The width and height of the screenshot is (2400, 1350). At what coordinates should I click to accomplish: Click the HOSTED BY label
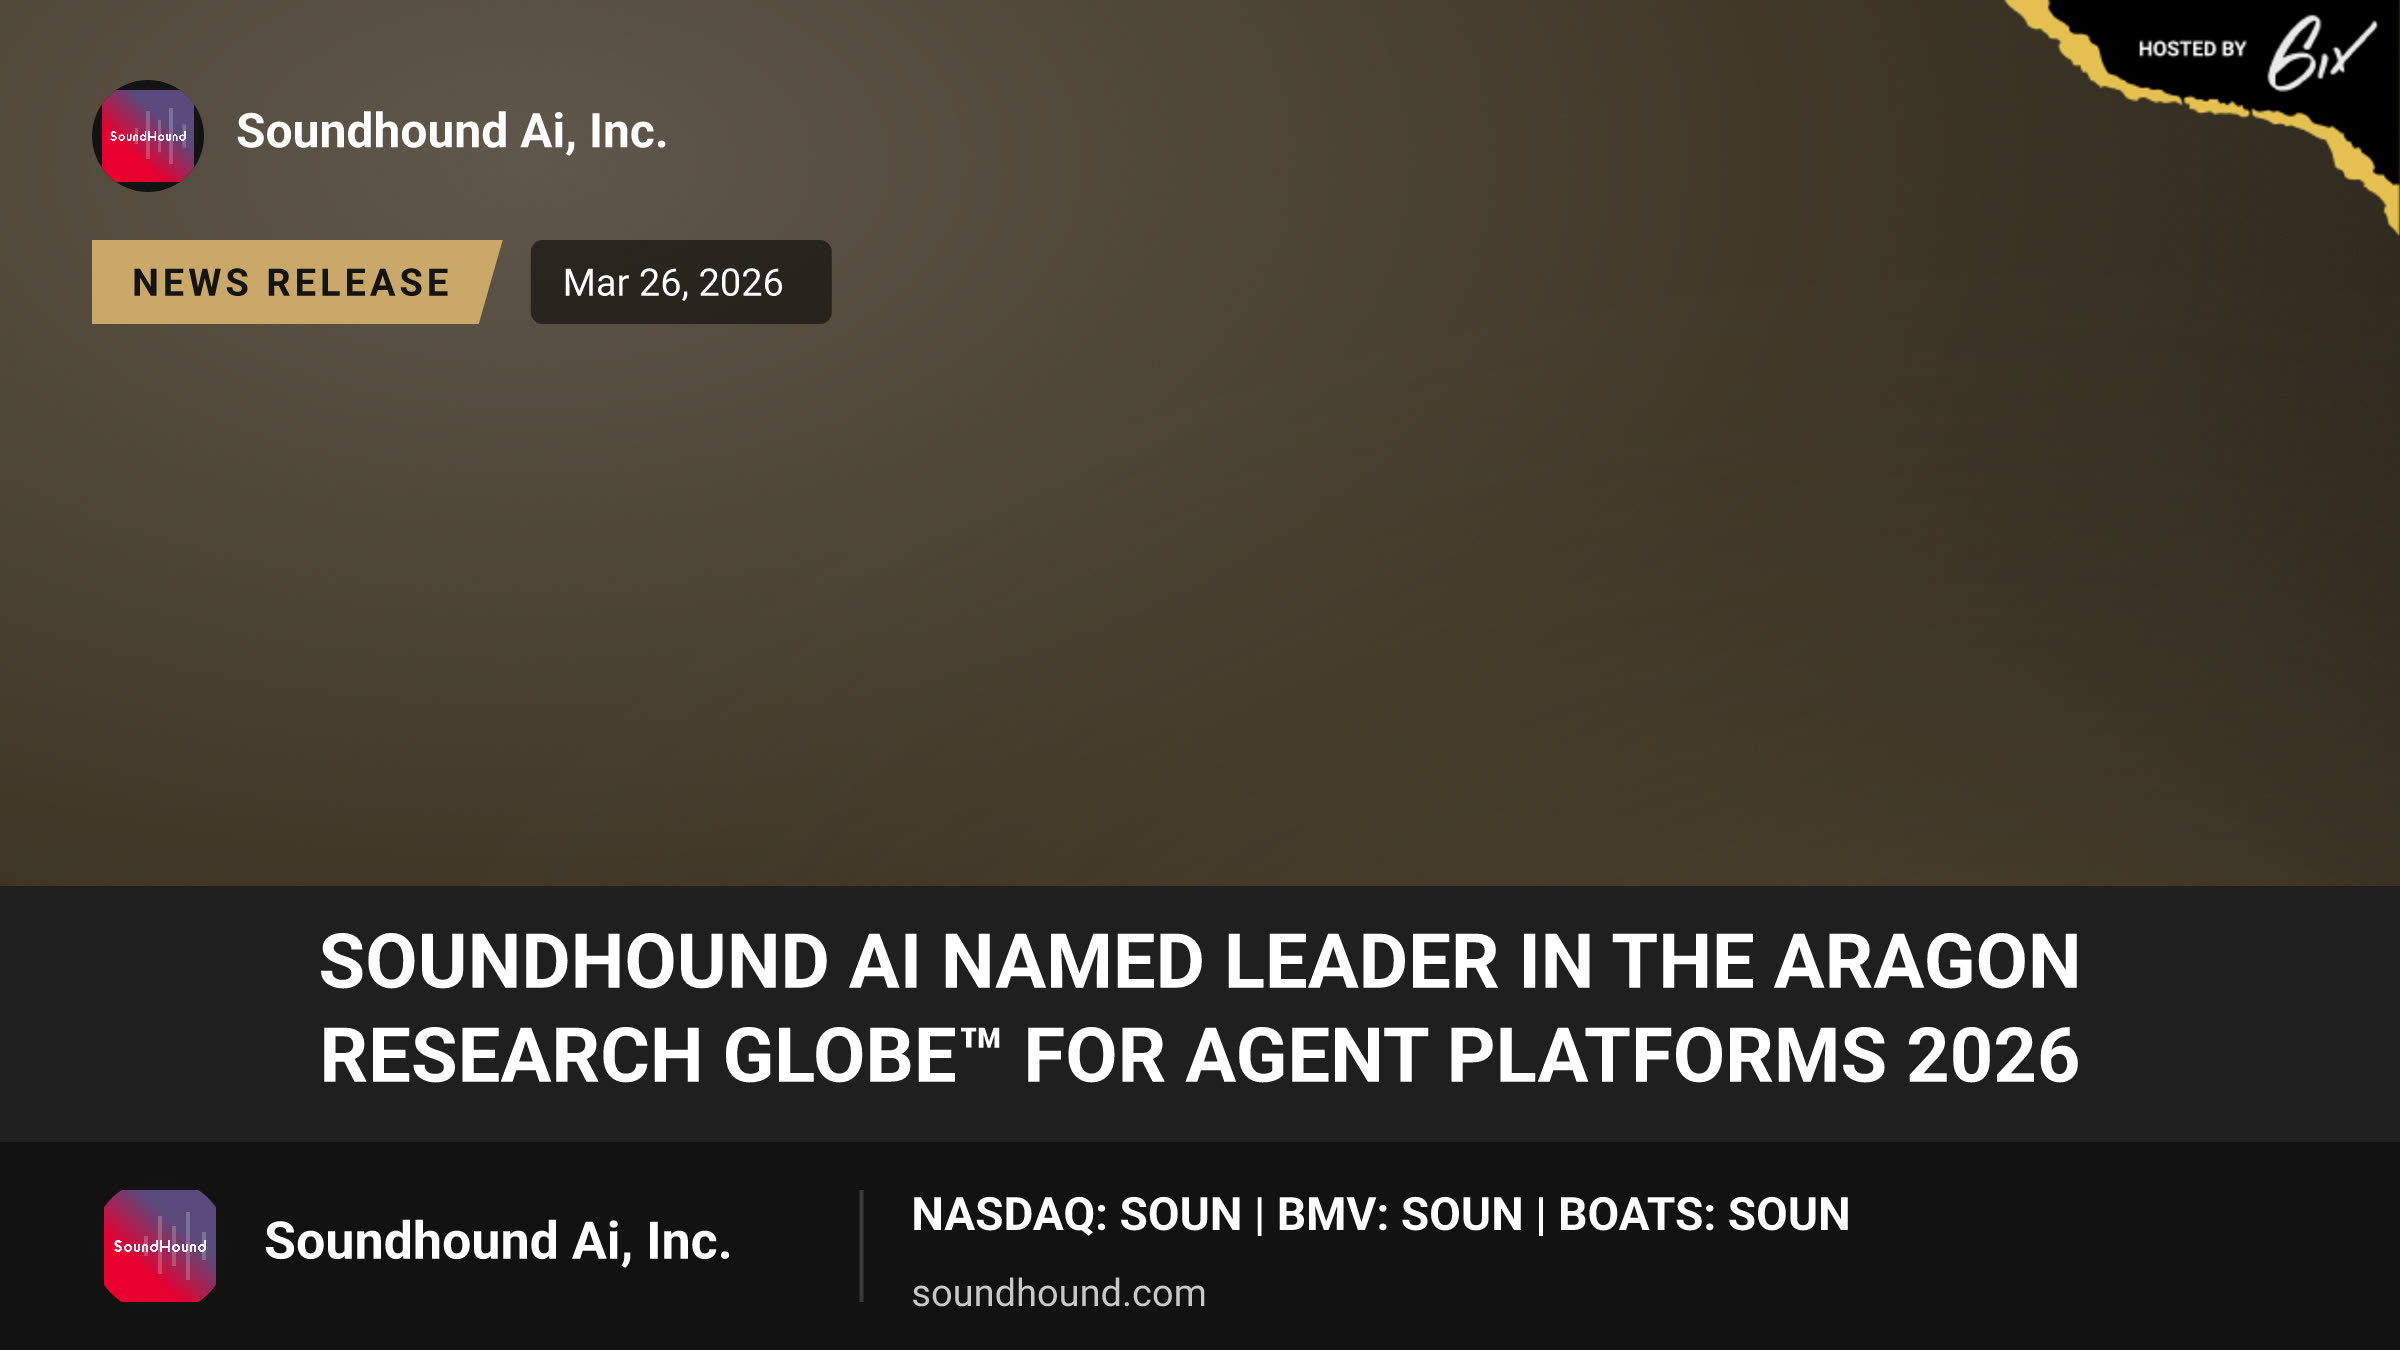tap(2192, 49)
